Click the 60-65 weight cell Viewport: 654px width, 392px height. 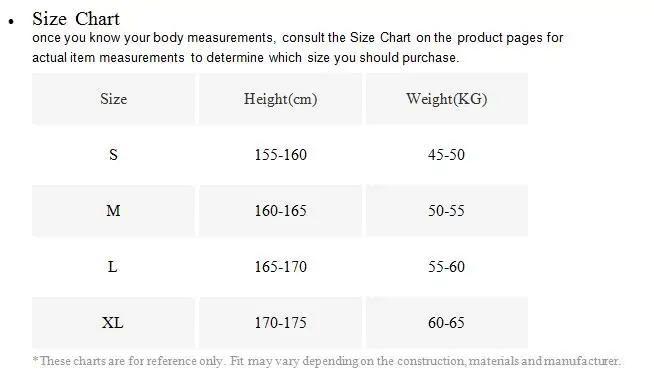click(x=447, y=322)
